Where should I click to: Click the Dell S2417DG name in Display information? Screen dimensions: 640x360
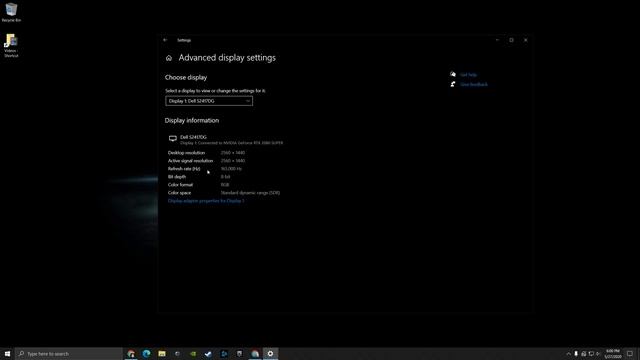point(193,137)
